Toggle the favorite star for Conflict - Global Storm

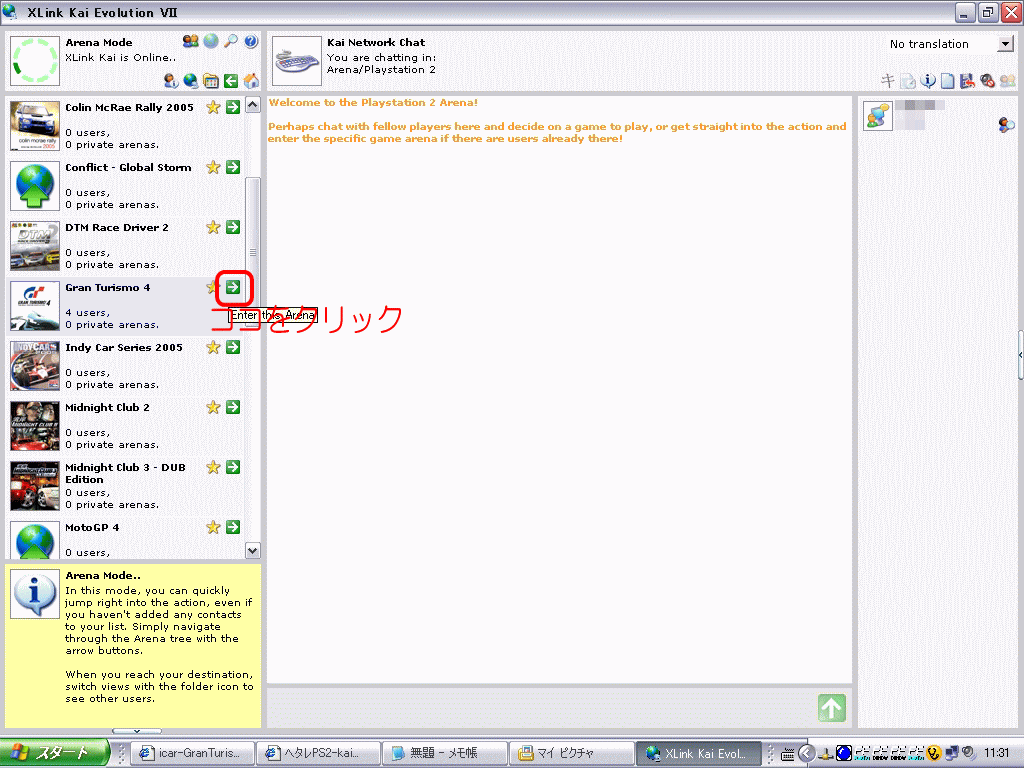213,167
